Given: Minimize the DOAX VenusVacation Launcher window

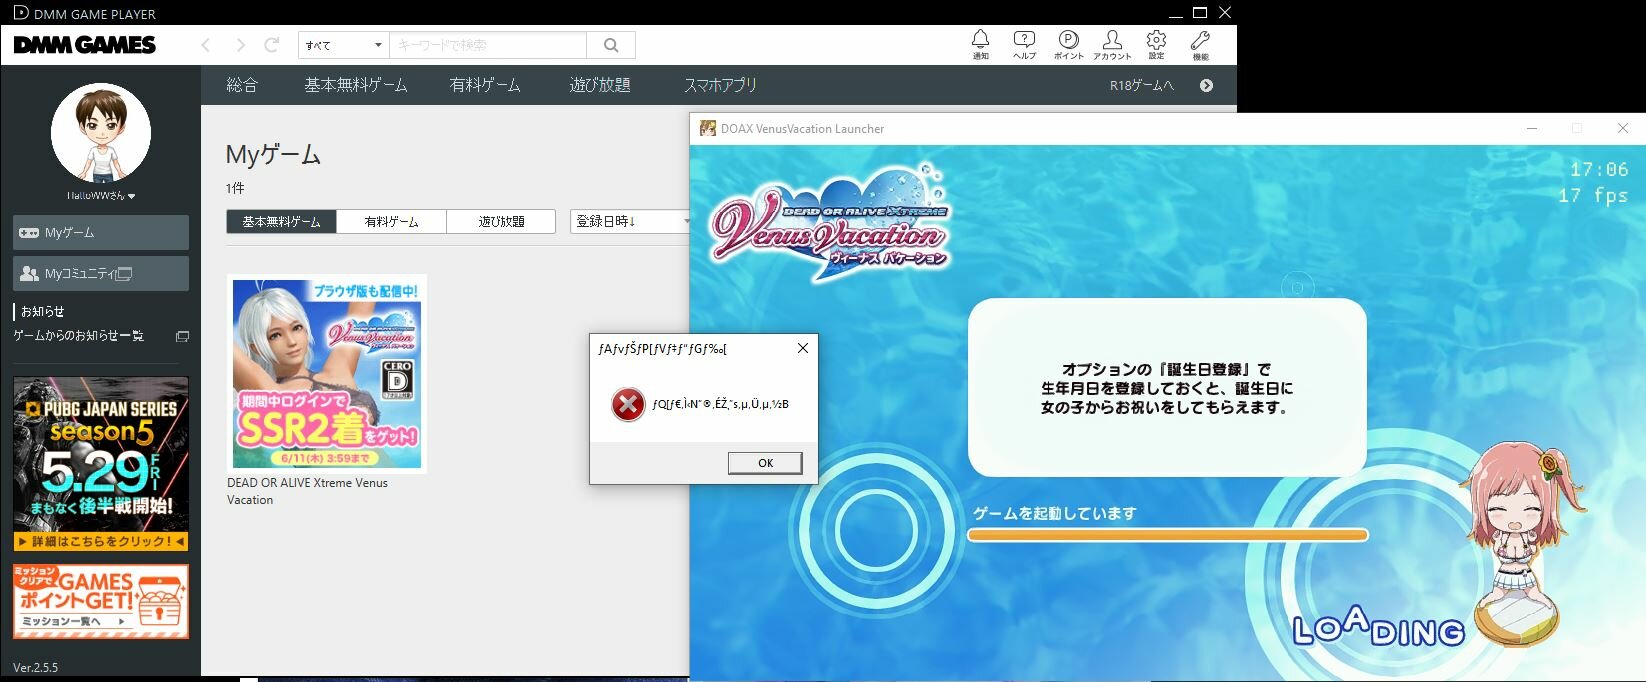Looking at the screenshot, I should point(1531,128).
